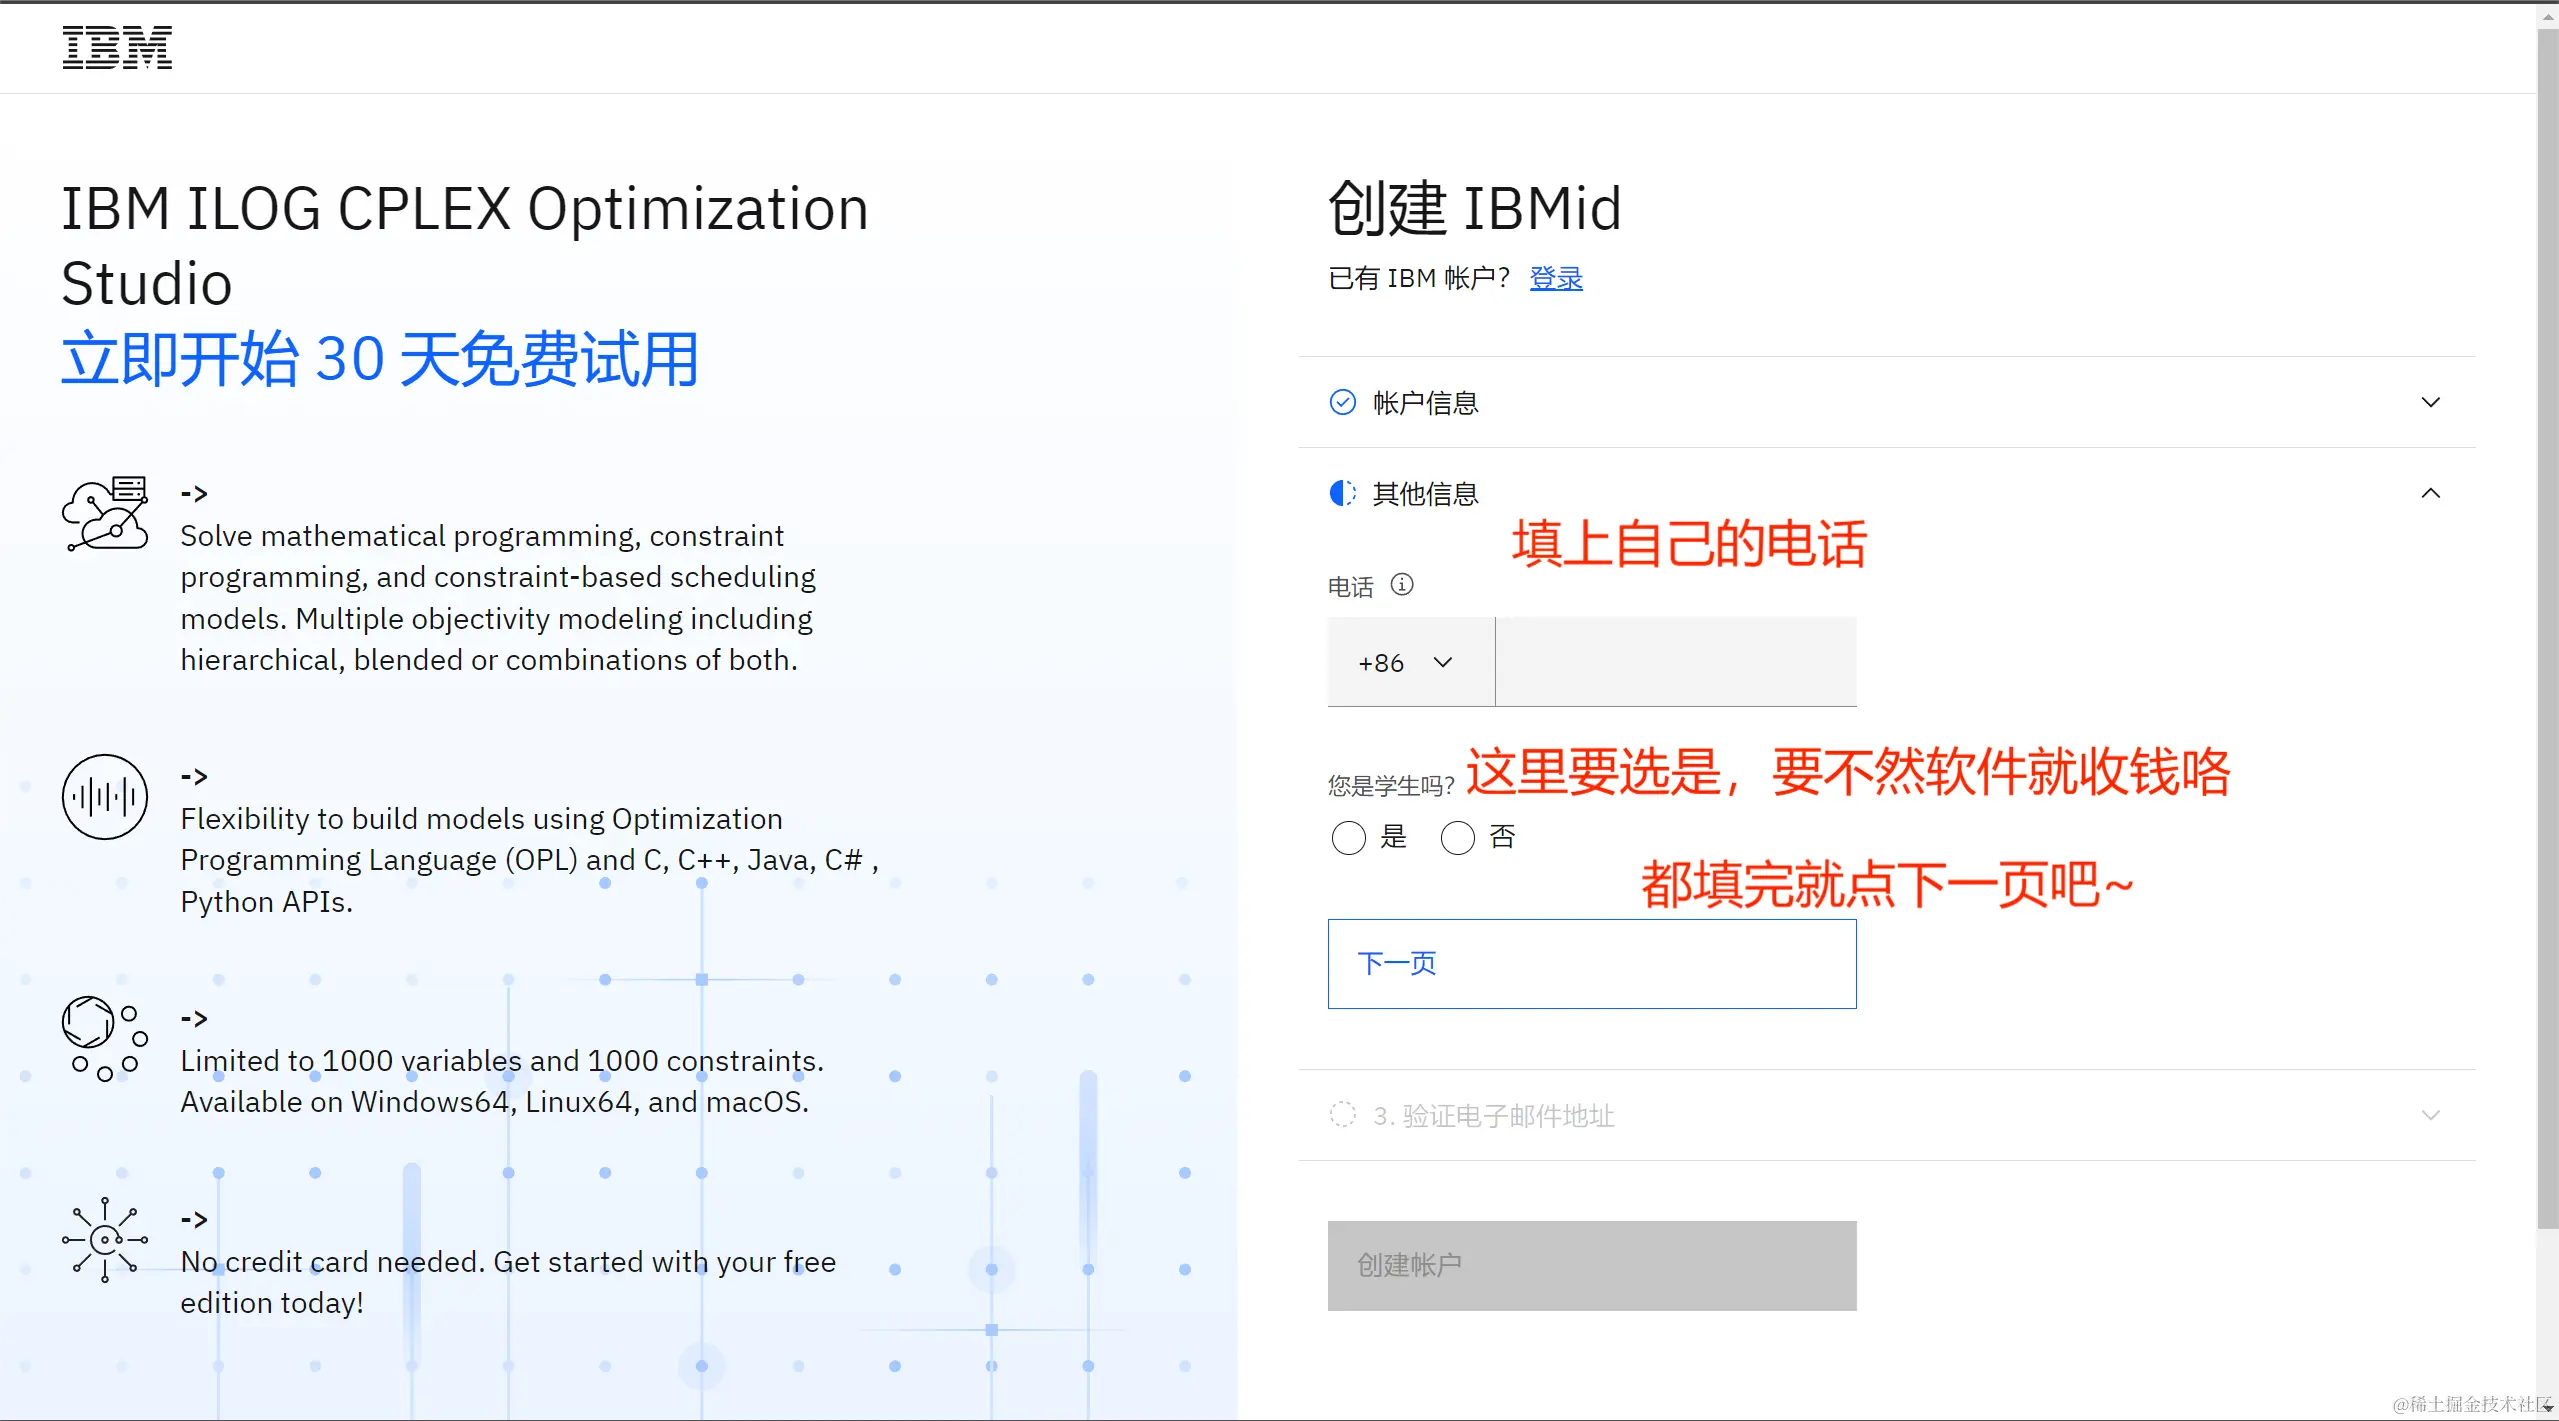This screenshot has height=1421, width=2559.
Task: Open the 登录 link
Action: pyautogui.click(x=1556, y=278)
